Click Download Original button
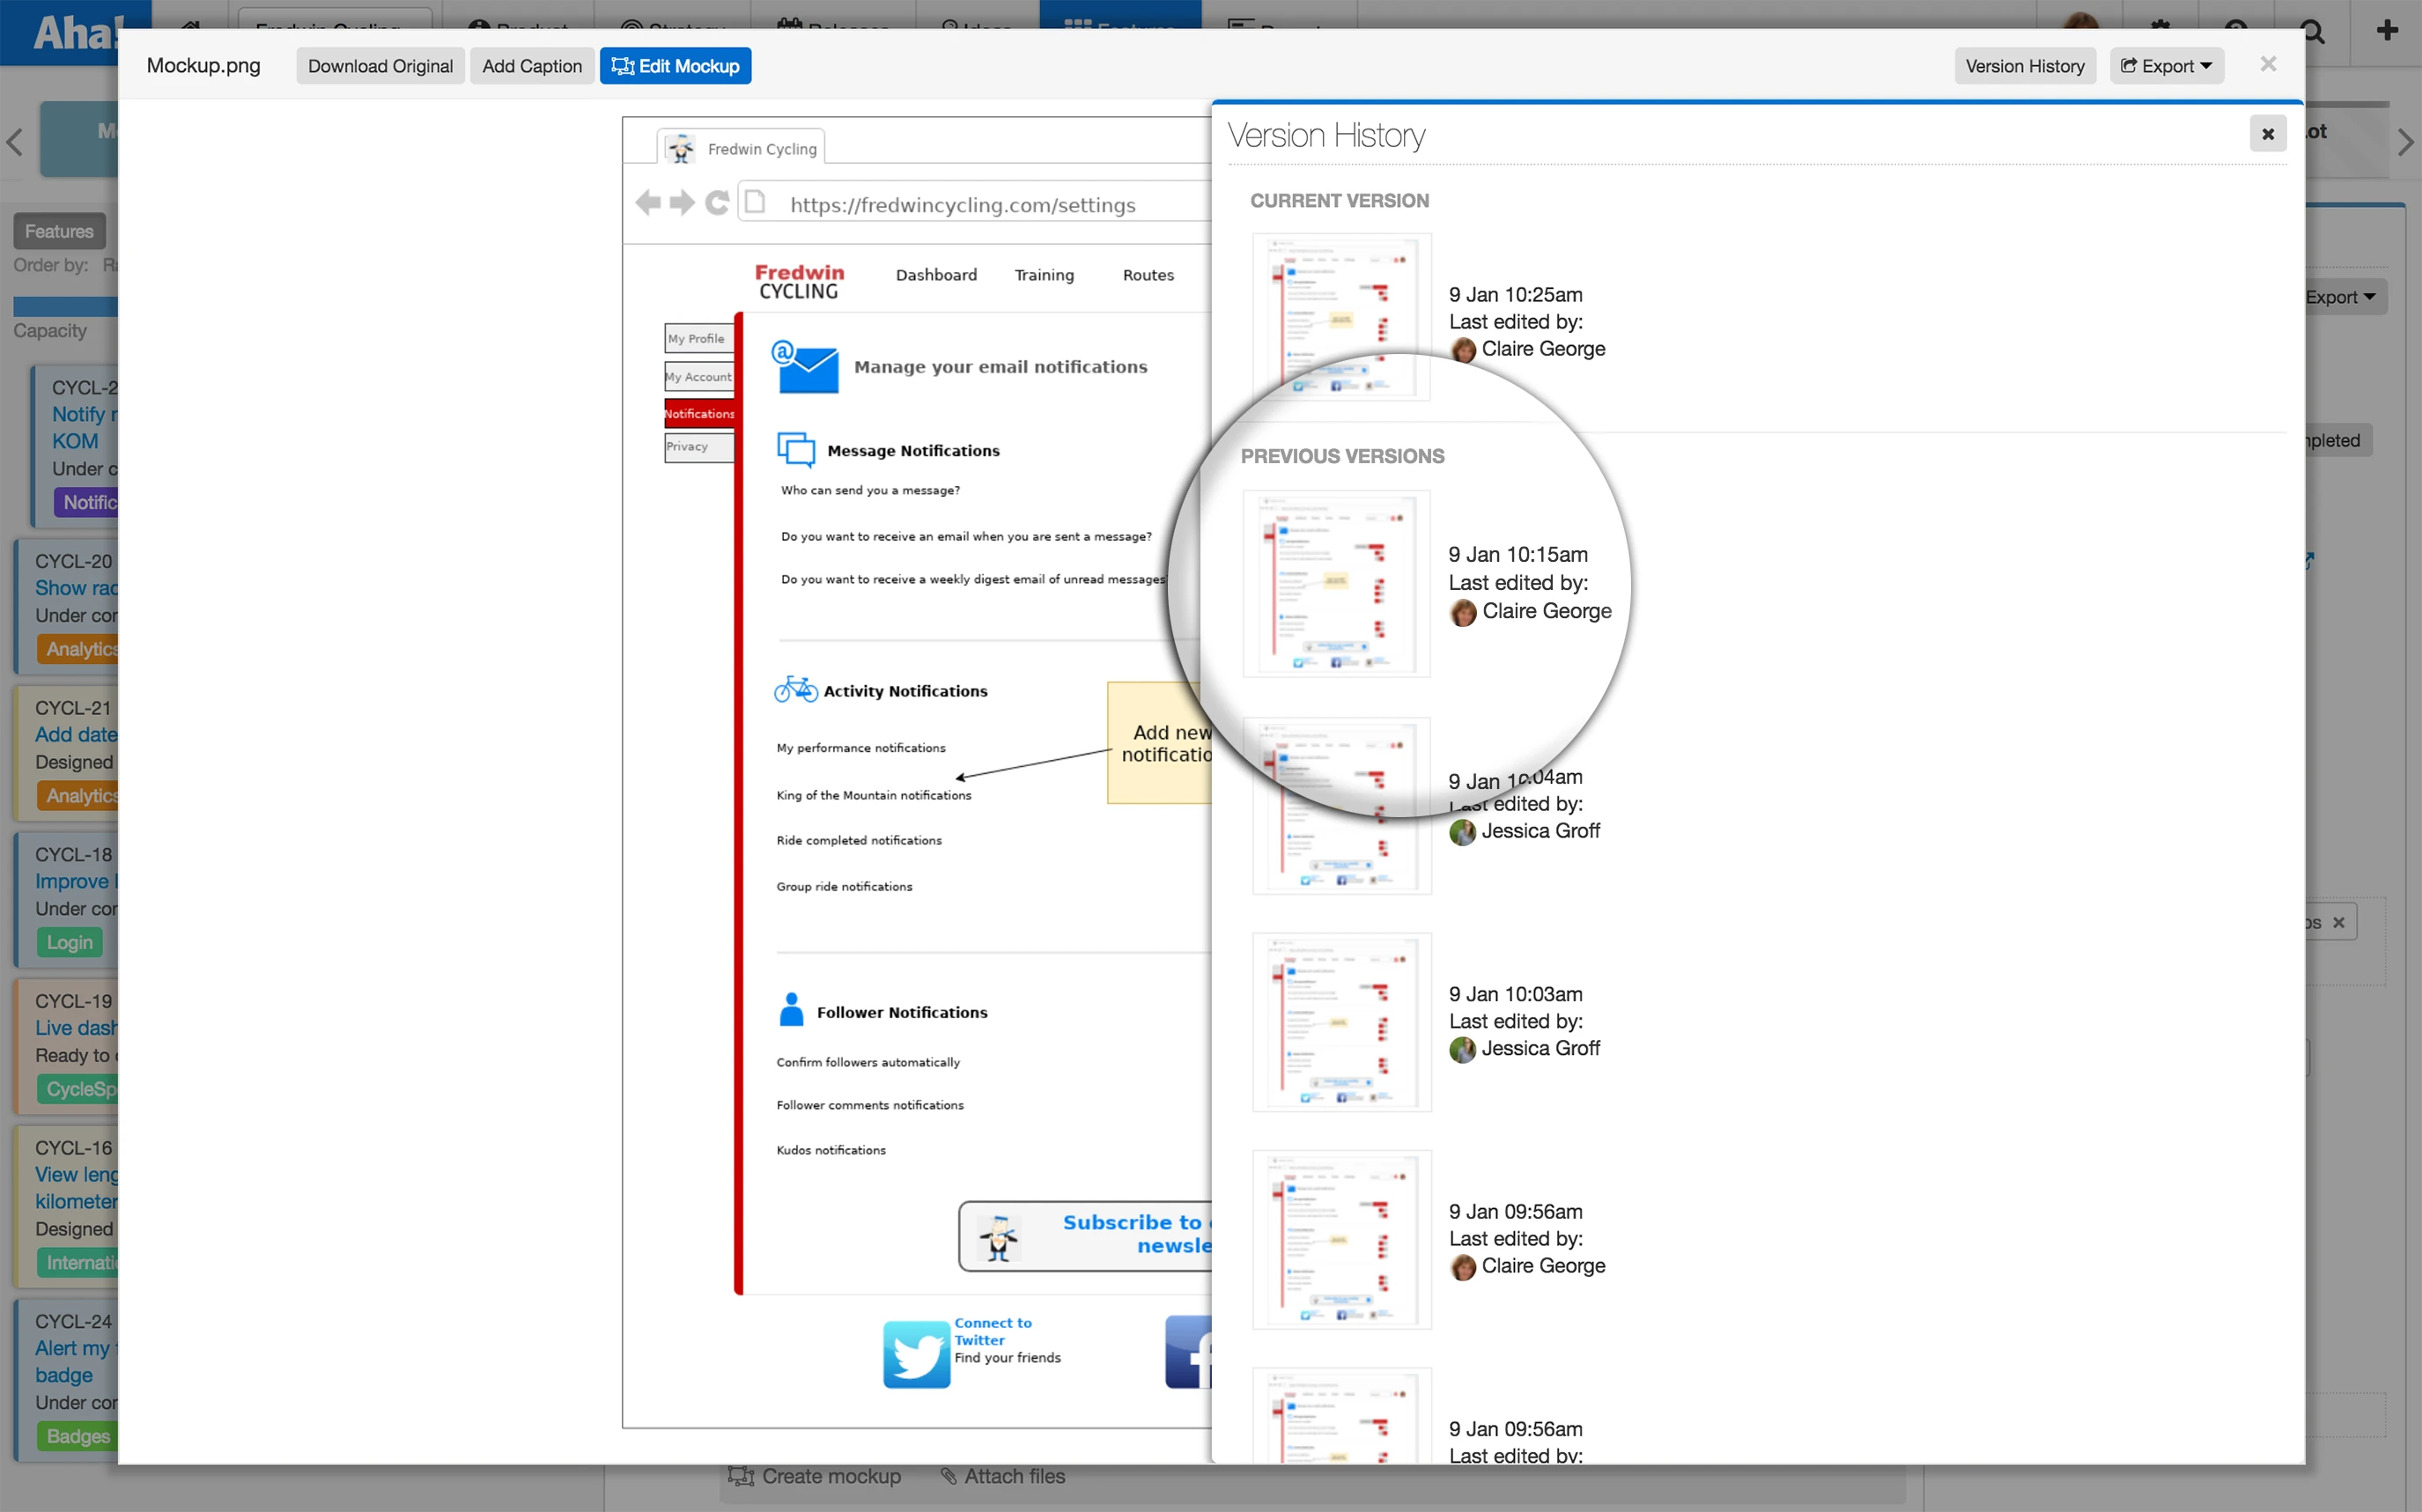This screenshot has height=1512, width=2422. coord(380,66)
